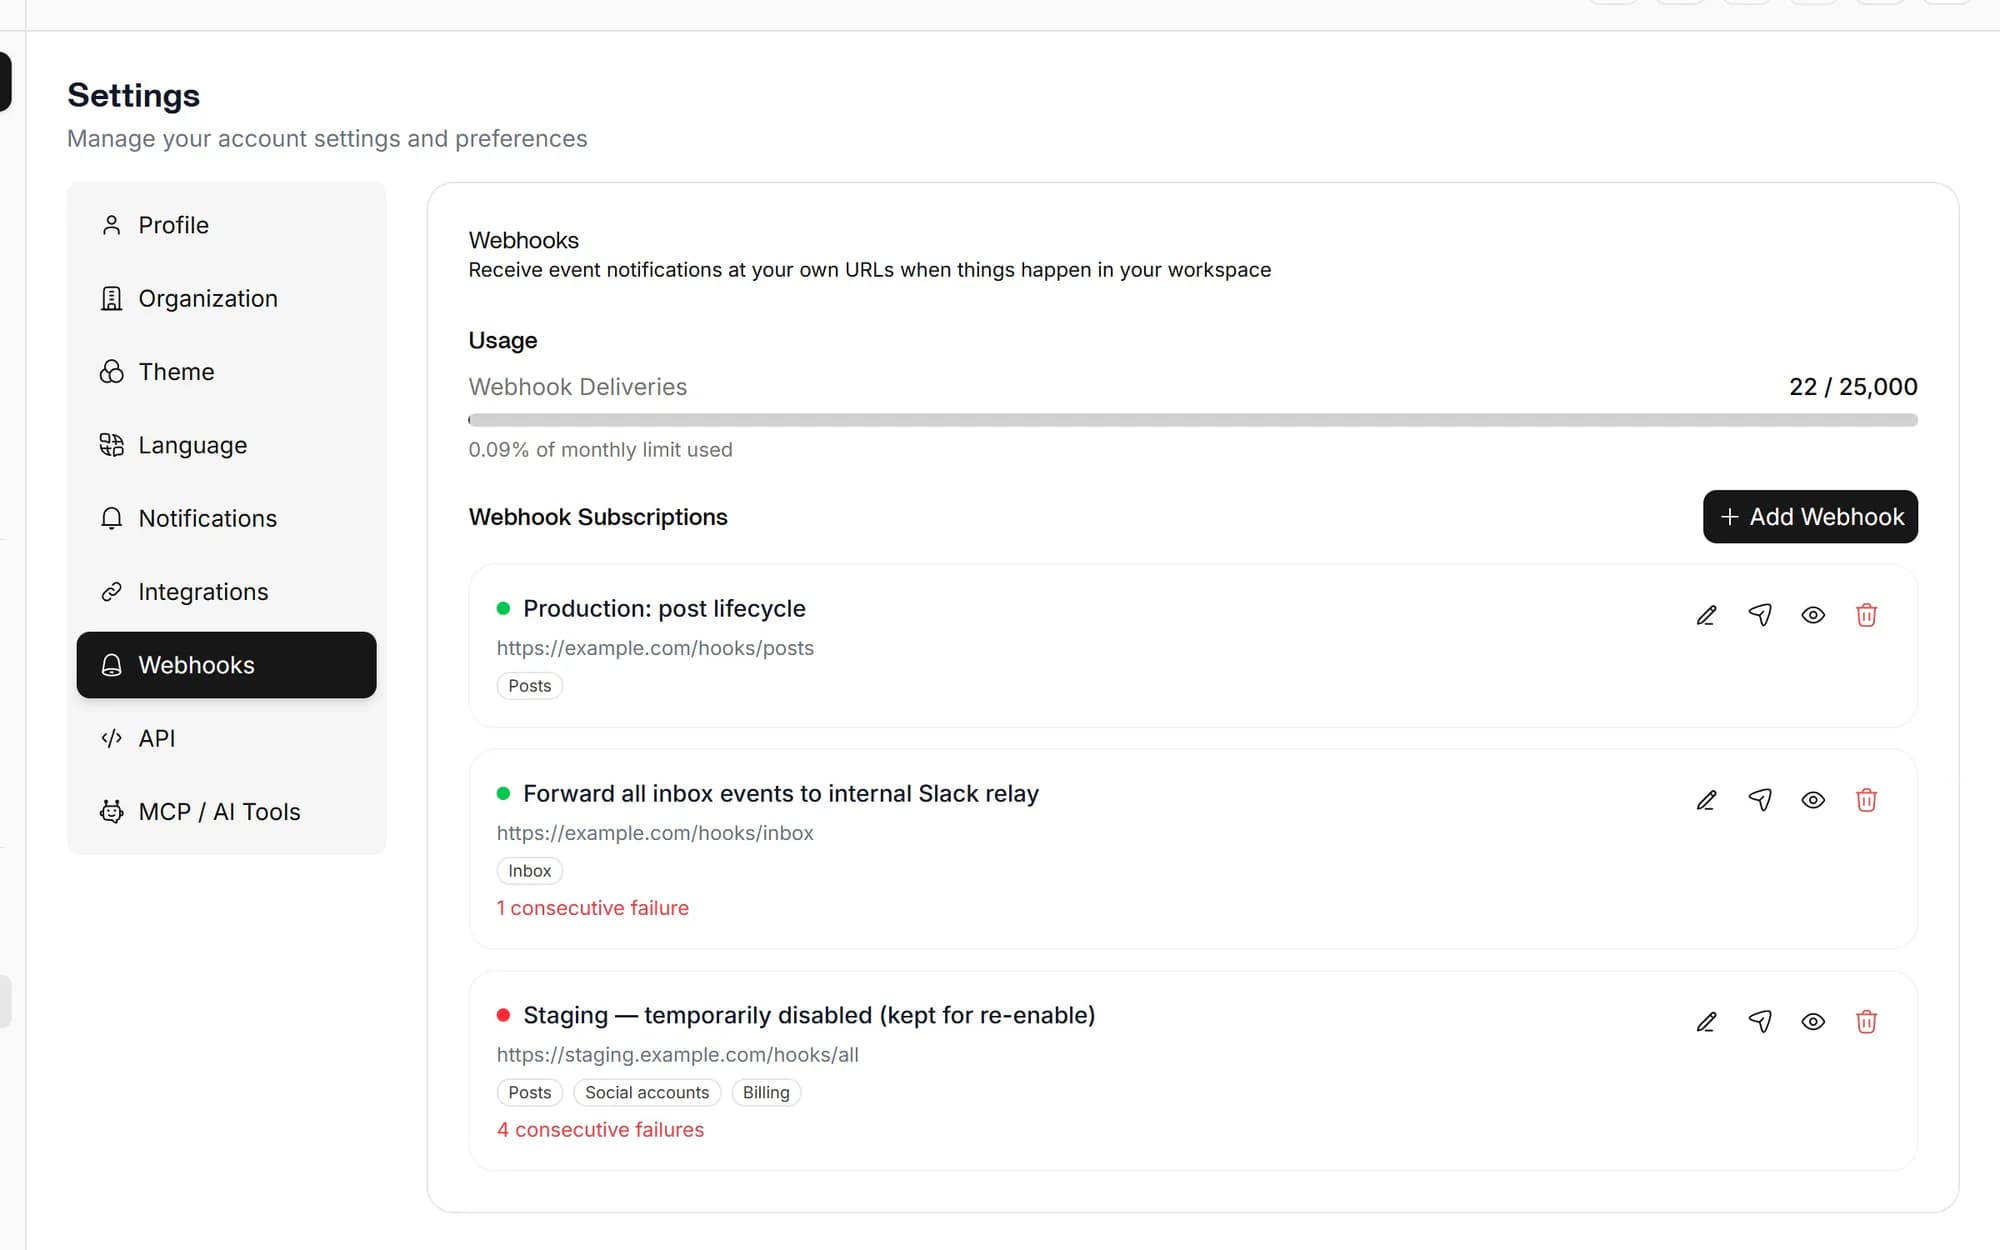Send test for the Staging webhook

click(x=1760, y=1022)
